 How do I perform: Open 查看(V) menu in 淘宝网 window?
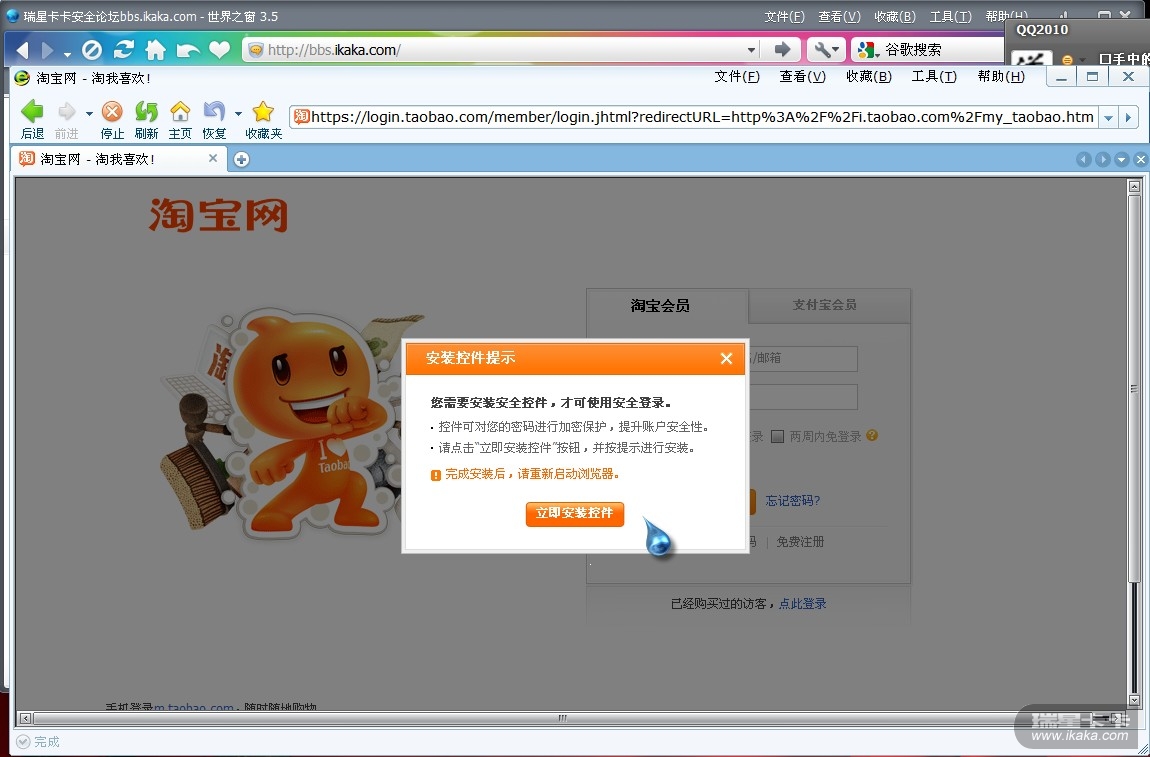click(x=802, y=76)
